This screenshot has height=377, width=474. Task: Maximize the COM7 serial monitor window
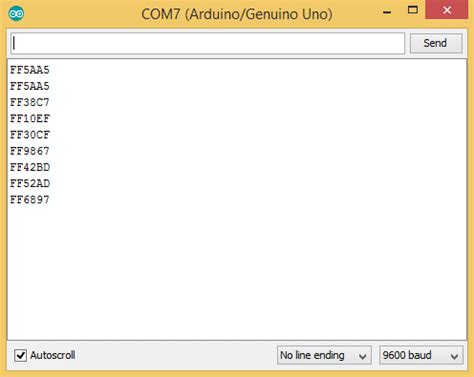tap(413, 10)
